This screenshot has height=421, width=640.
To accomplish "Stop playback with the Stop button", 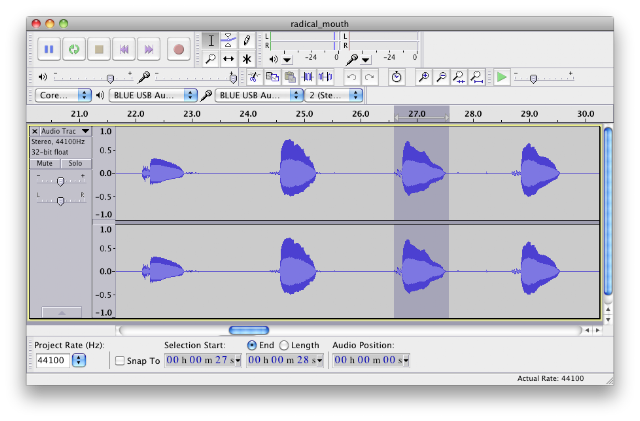I will coord(99,49).
